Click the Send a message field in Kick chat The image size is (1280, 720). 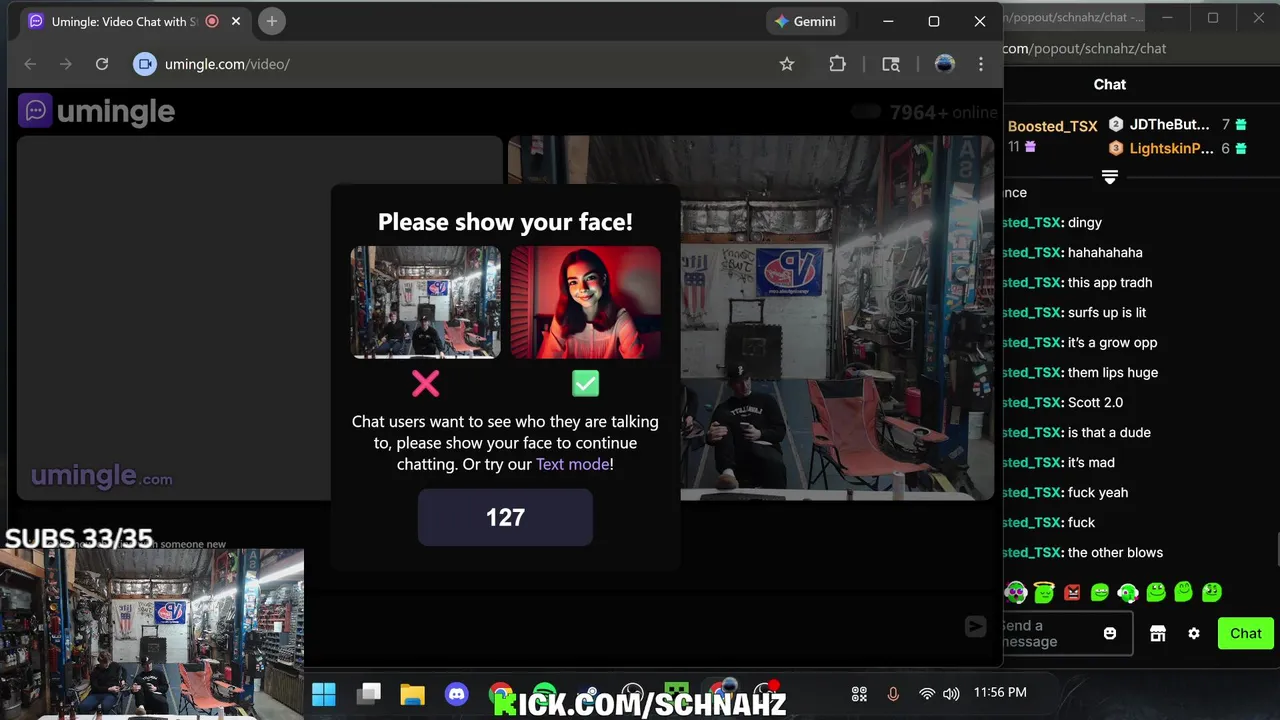pyautogui.click(x=1066, y=634)
